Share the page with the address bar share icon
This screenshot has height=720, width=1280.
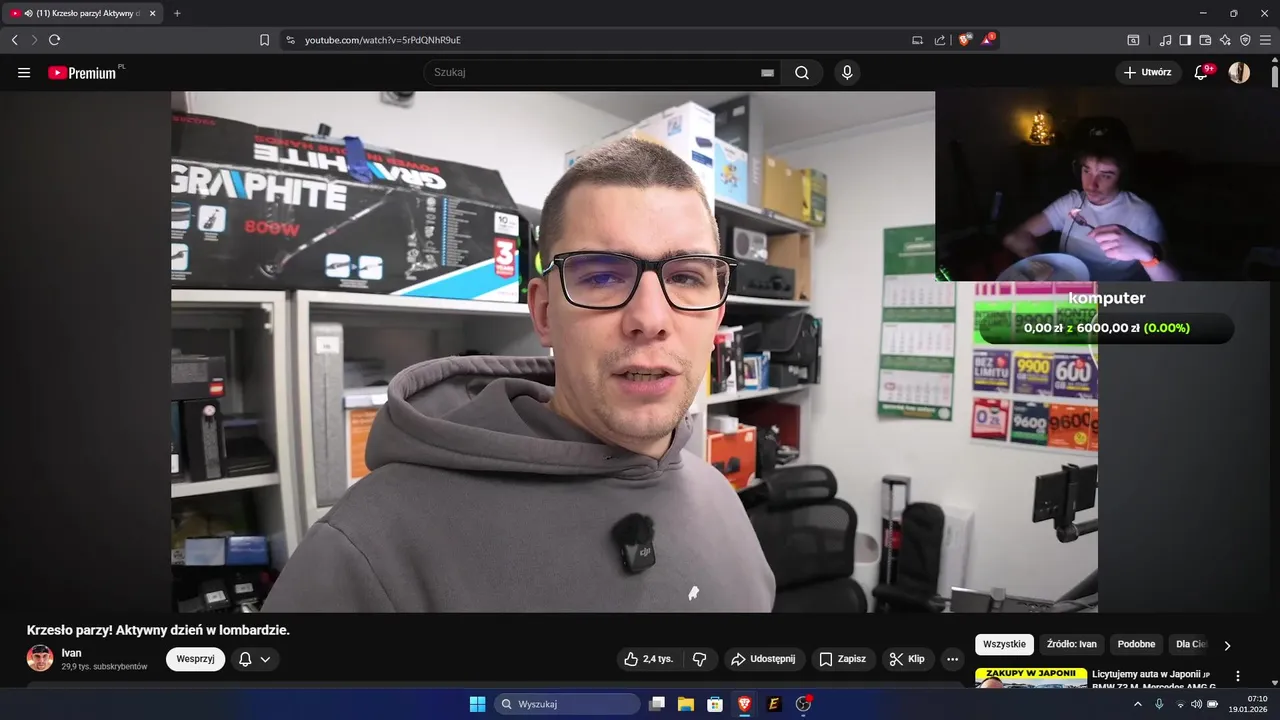pyautogui.click(x=940, y=40)
